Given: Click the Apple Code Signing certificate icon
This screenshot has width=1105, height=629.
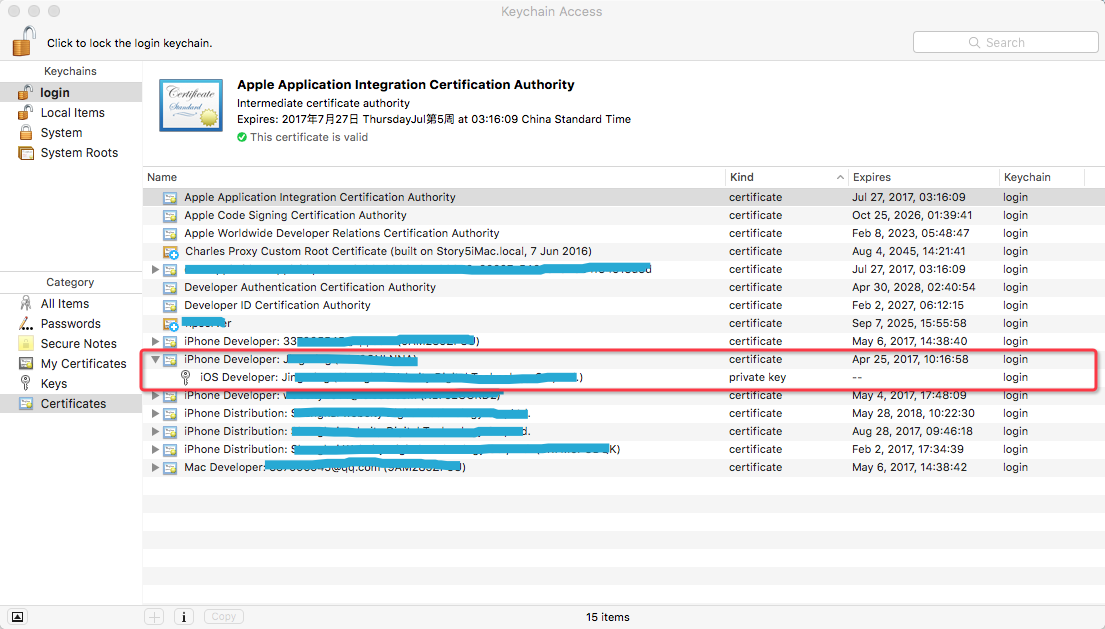Looking at the screenshot, I should pos(170,216).
